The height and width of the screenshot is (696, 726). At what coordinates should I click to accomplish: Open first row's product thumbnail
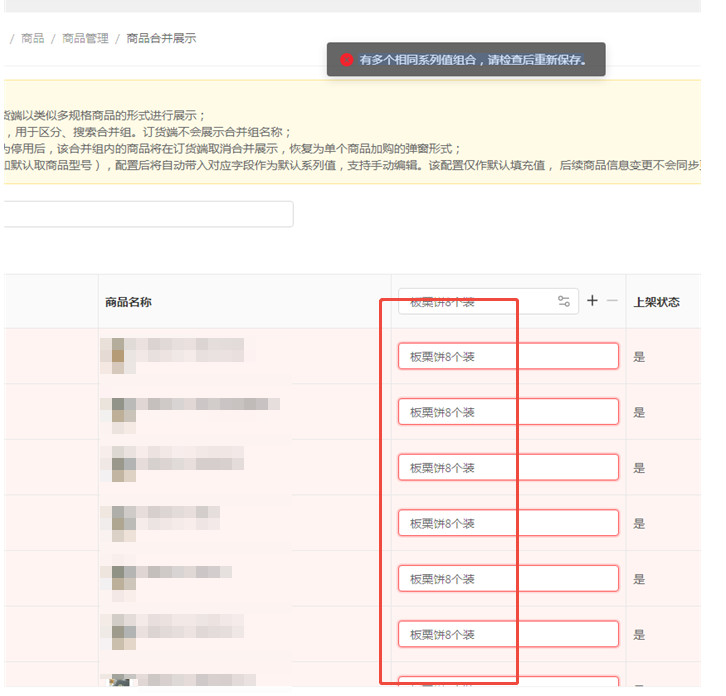tap(118, 356)
